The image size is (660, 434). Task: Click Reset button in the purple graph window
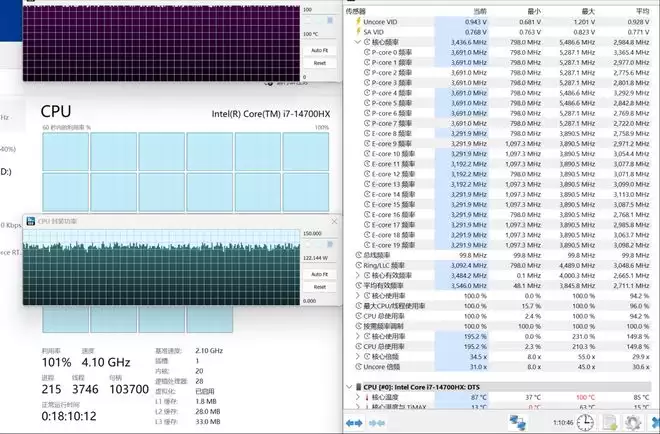point(319,62)
